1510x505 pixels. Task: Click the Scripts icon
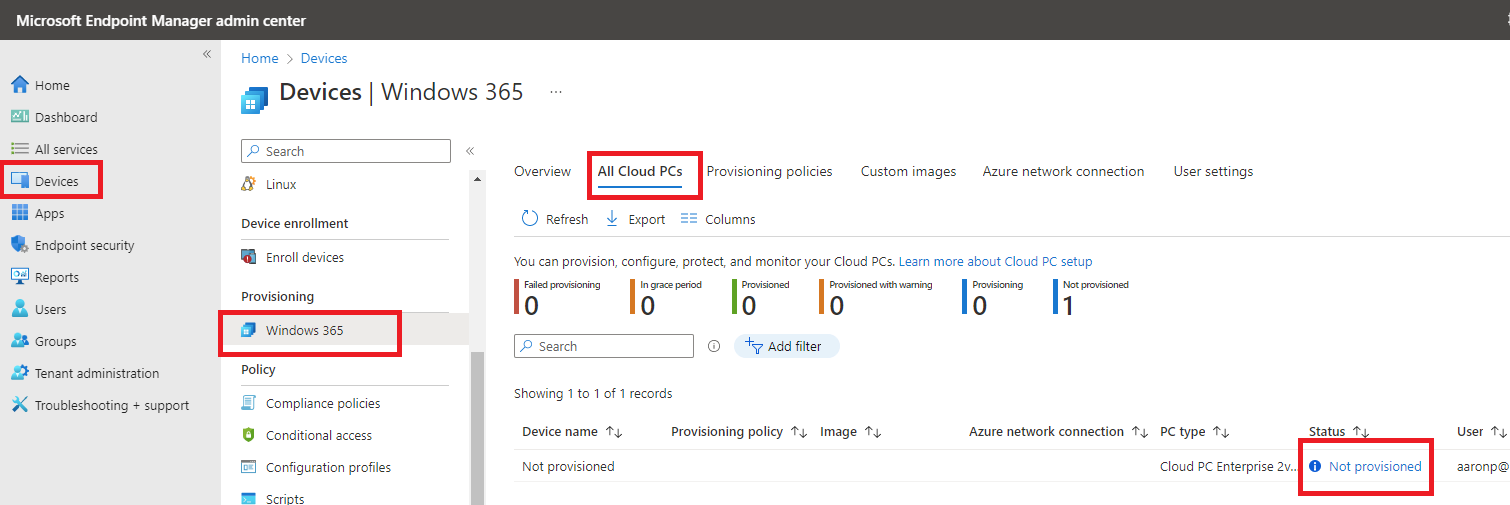(x=249, y=498)
